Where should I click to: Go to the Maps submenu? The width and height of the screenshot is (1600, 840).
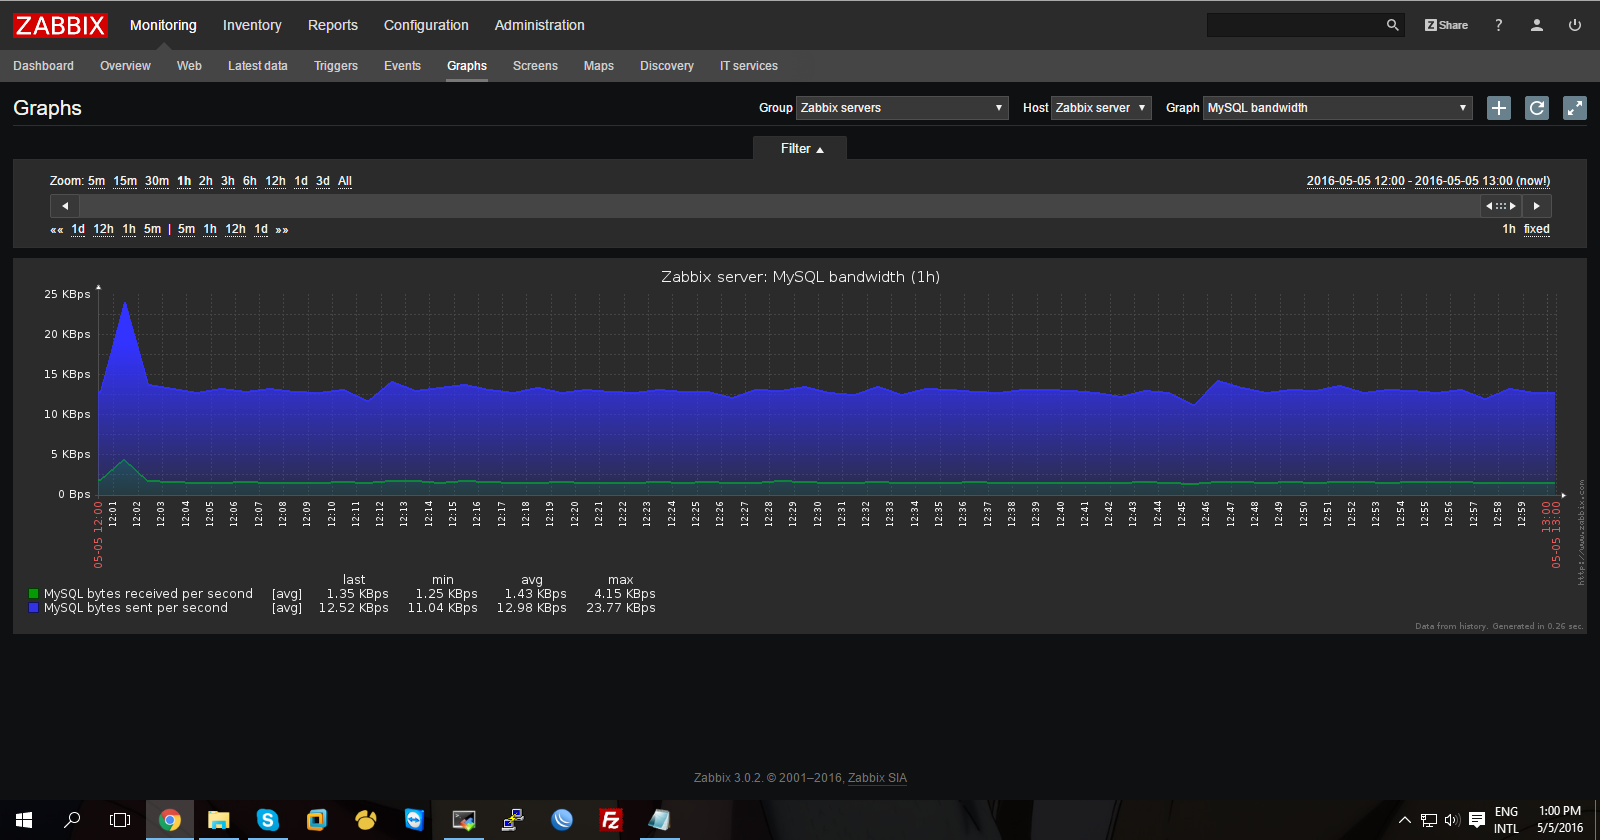[x=599, y=66]
